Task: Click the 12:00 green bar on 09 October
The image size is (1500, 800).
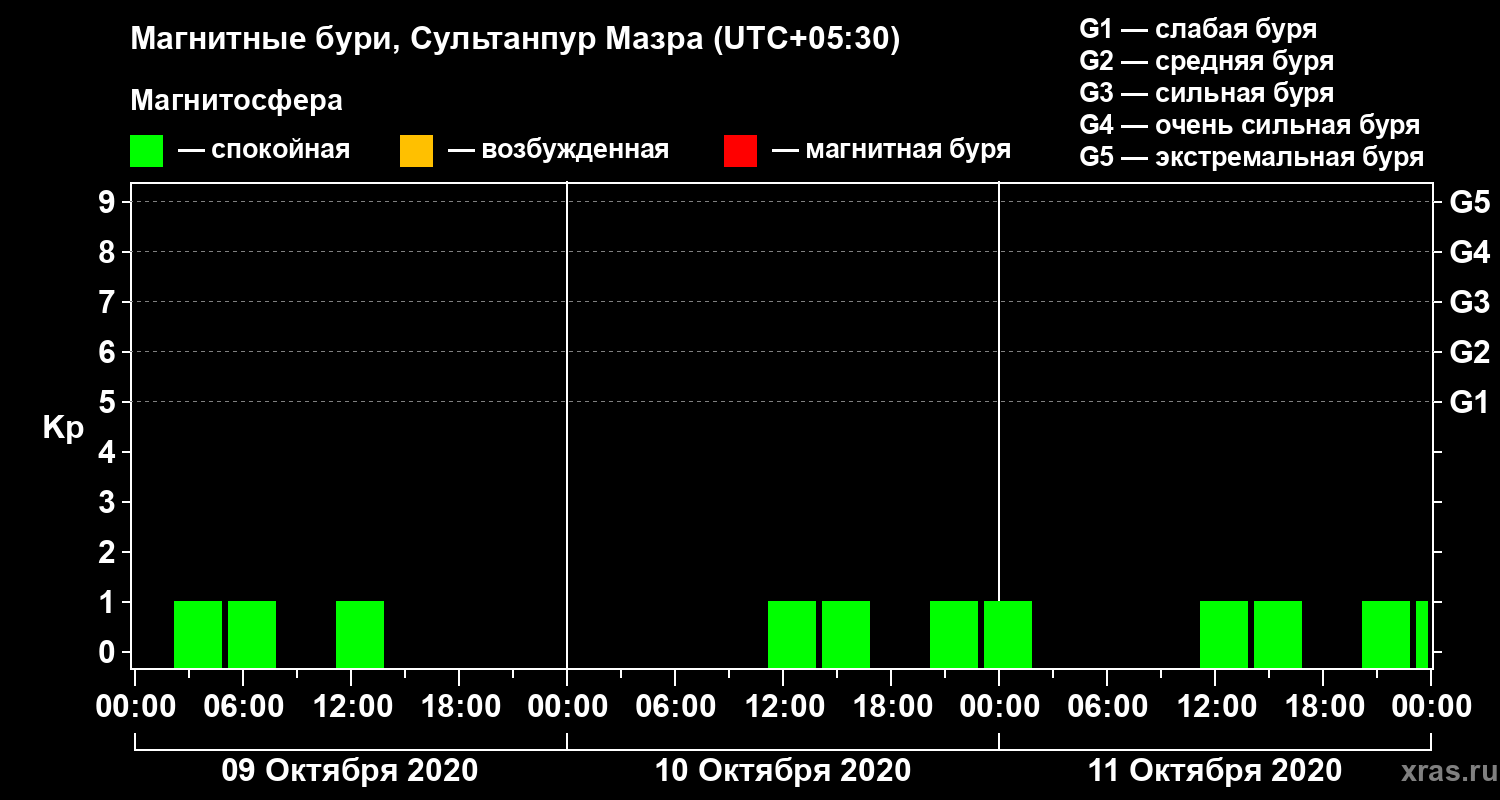Action: (360, 634)
